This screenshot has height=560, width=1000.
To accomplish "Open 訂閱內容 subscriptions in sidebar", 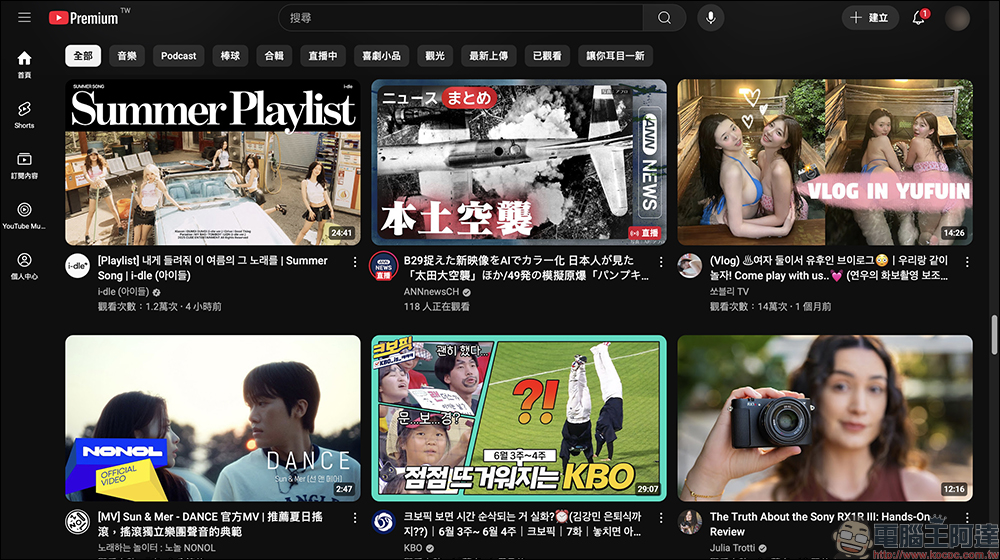I will click(x=24, y=165).
